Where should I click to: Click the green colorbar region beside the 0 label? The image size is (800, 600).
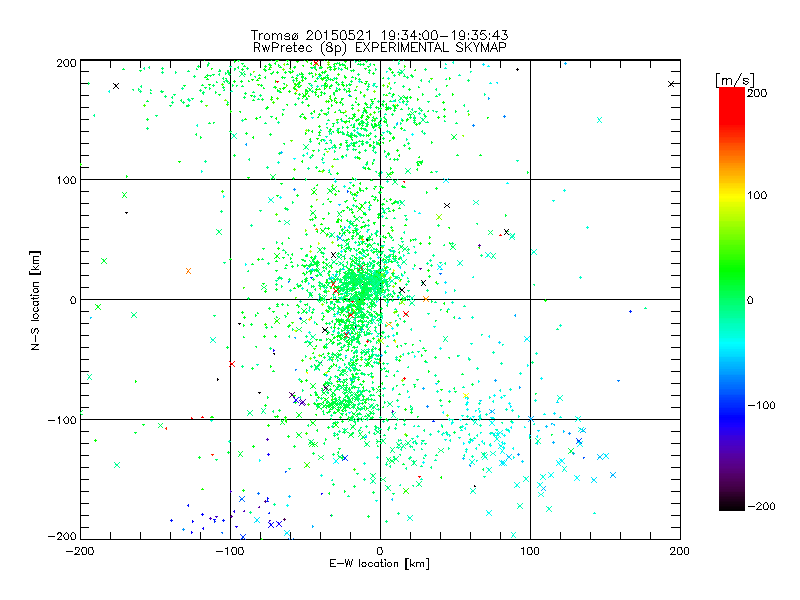pos(732,300)
